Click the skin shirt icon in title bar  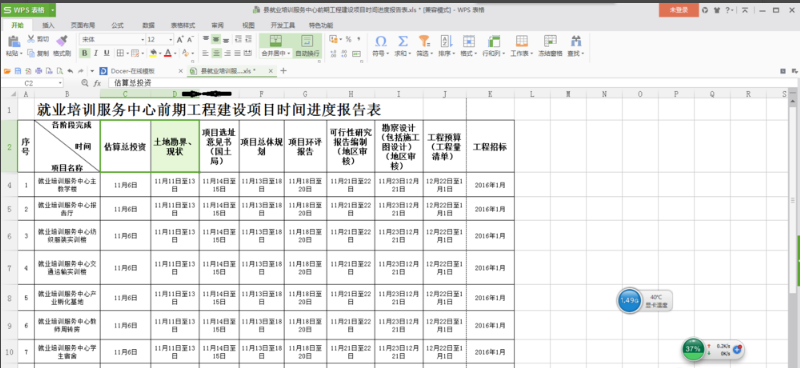(716, 10)
